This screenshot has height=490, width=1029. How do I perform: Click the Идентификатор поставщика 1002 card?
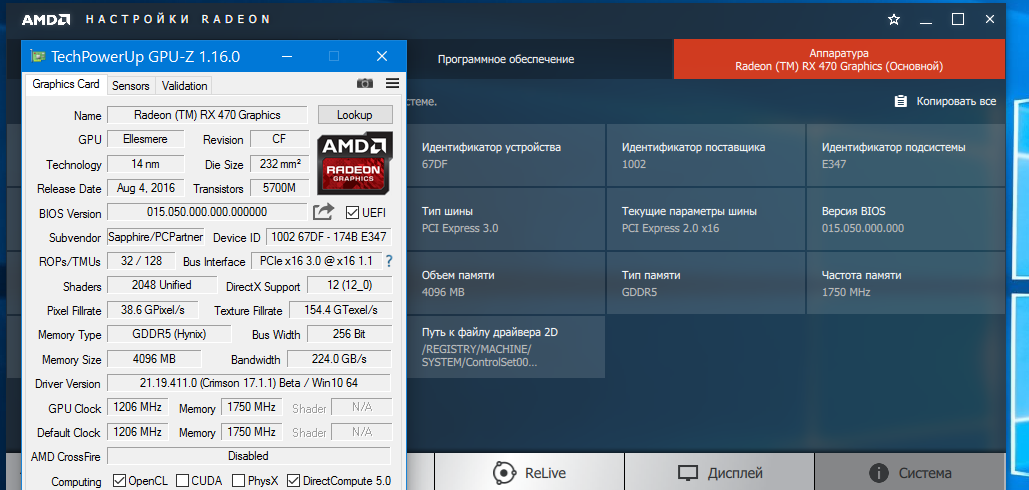pos(705,155)
